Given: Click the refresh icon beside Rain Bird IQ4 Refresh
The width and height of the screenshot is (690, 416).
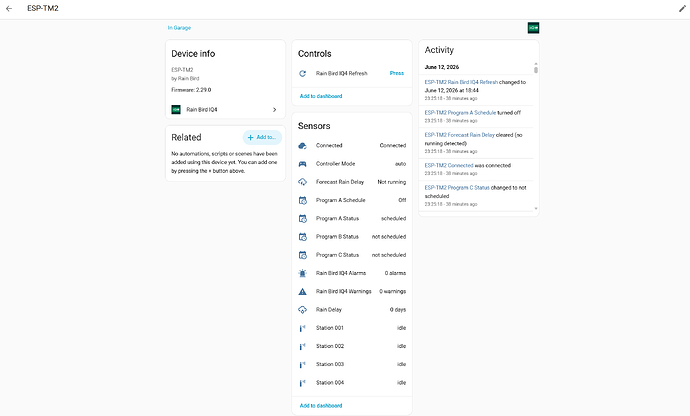Looking at the screenshot, I should pos(302,74).
